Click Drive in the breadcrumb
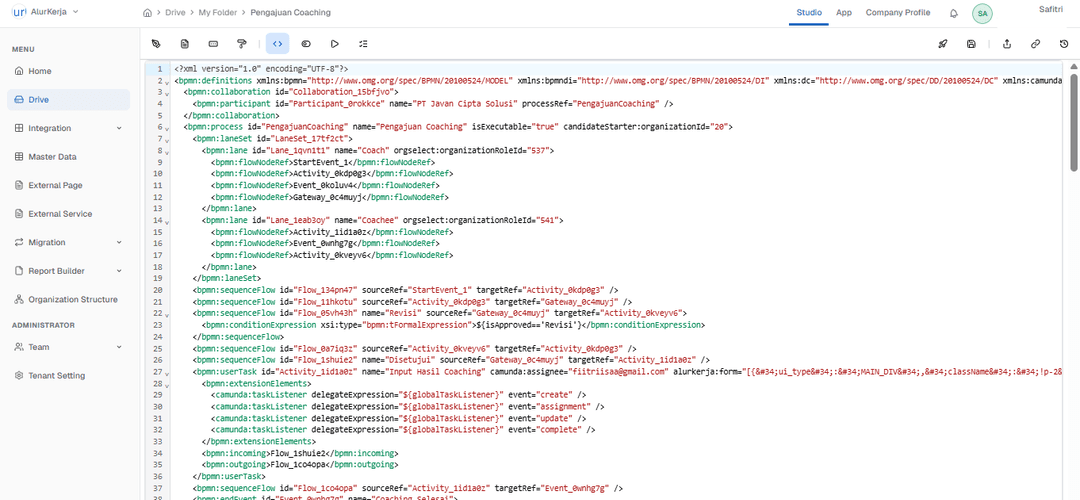 tap(174, 12)
